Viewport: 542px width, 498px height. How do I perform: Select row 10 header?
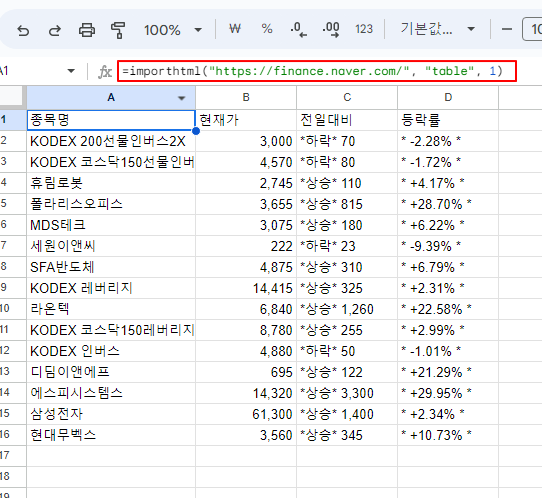pyautogui.click(x=12, y=309)
